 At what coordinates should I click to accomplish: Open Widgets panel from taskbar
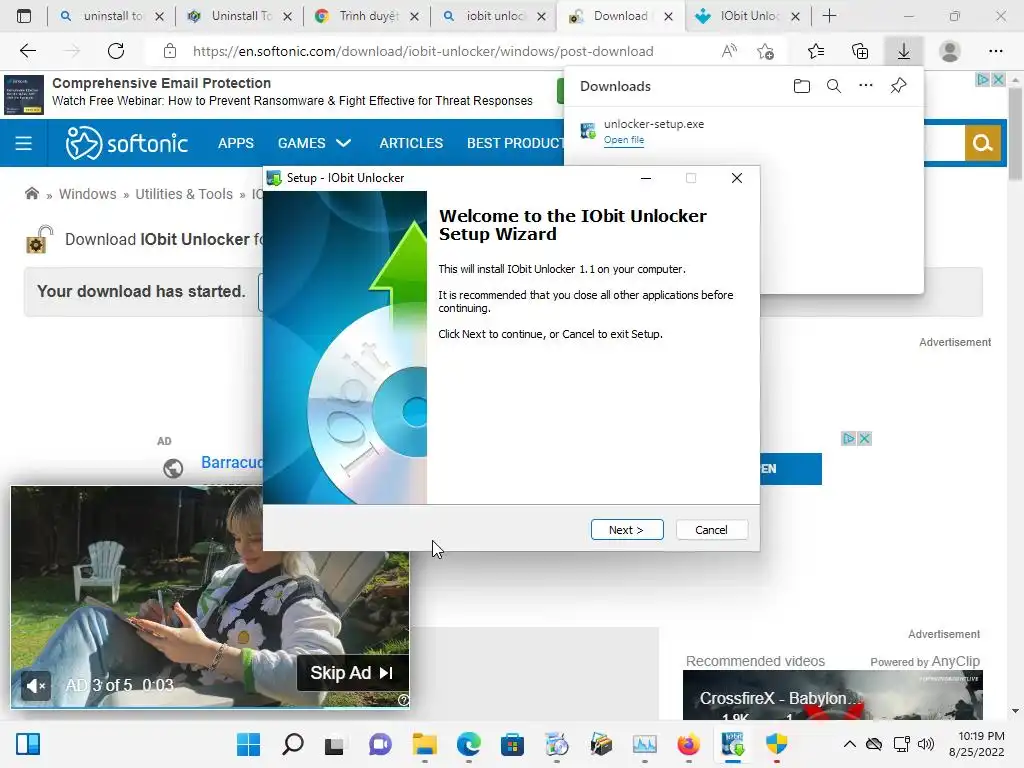28,744
